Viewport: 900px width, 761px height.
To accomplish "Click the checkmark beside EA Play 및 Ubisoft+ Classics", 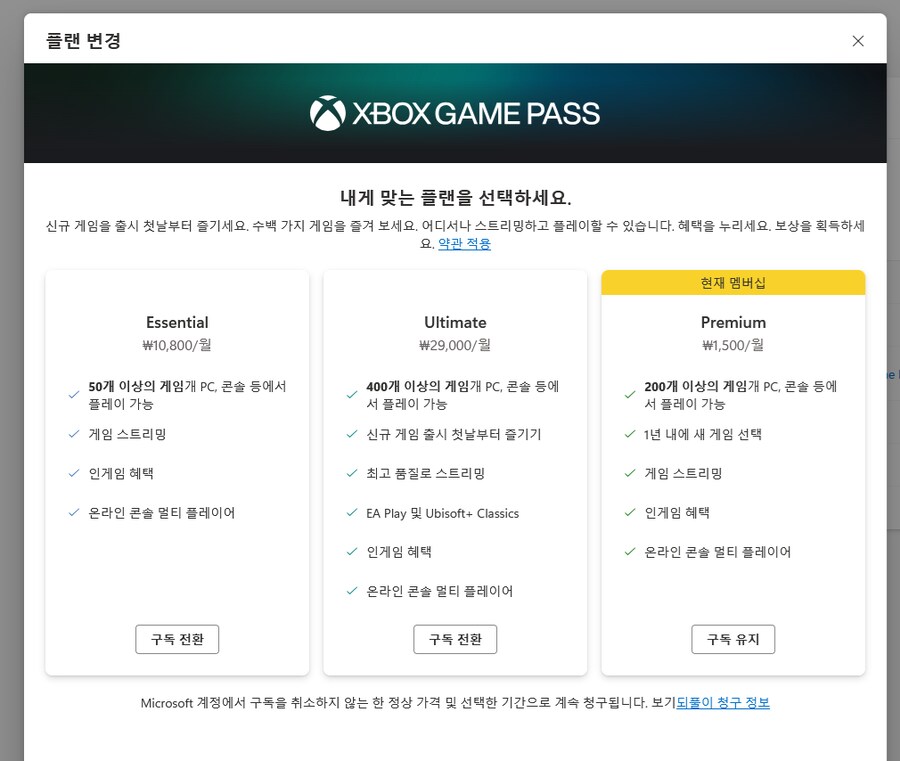I will [x=352, y=513].
